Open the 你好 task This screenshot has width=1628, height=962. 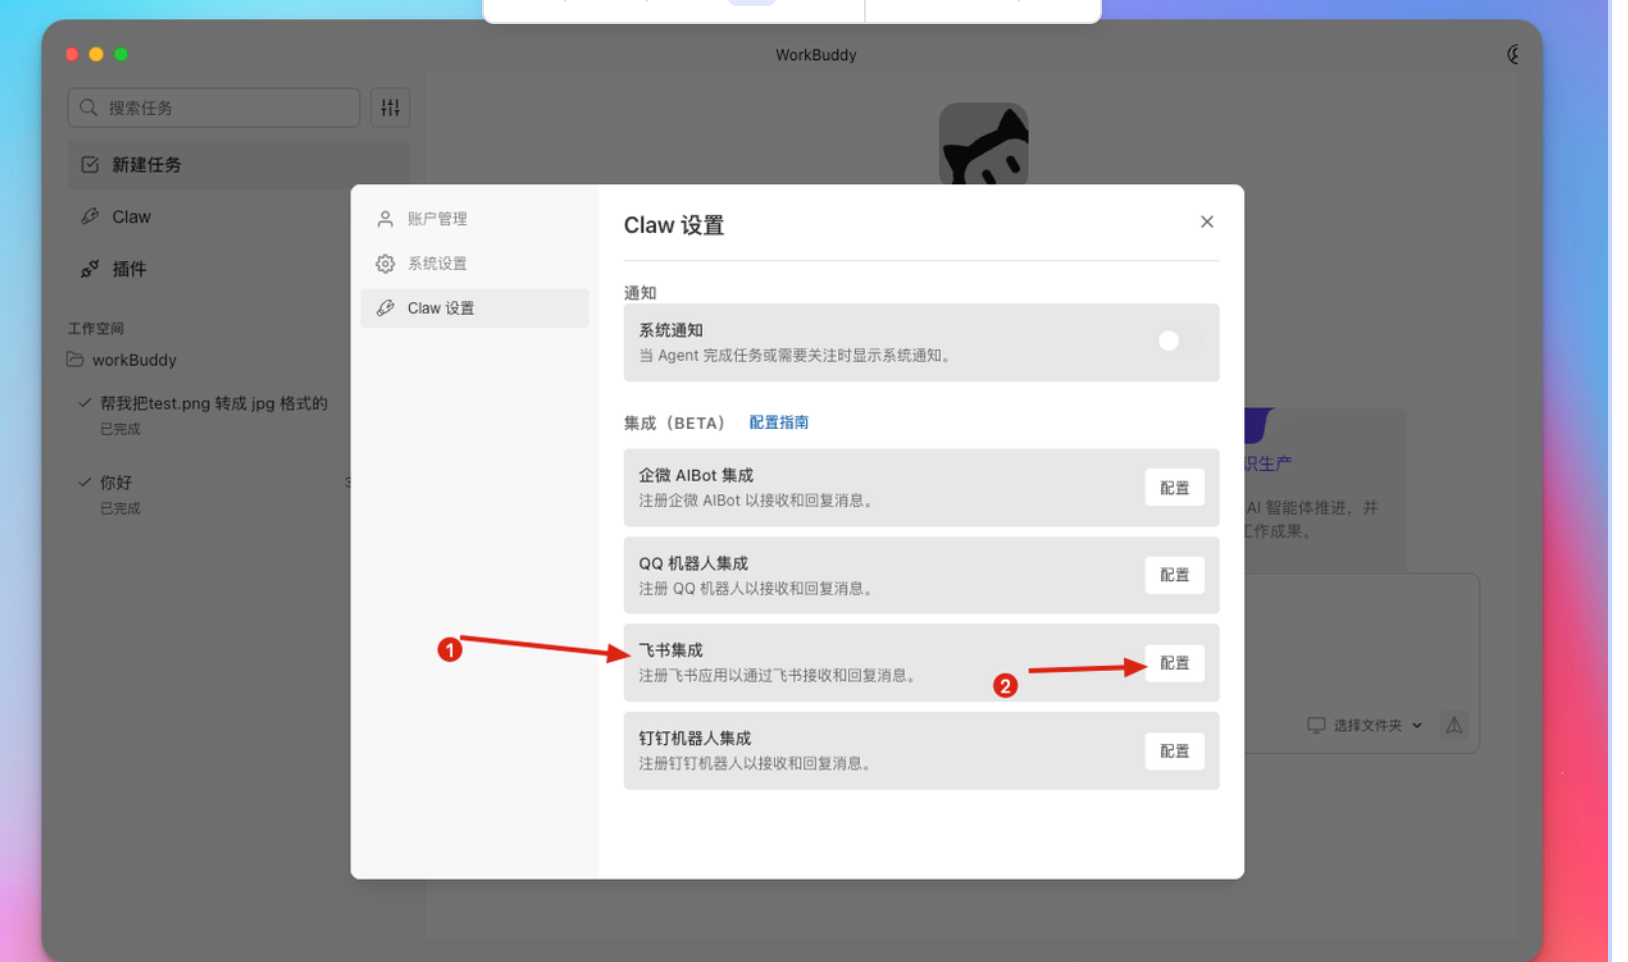coord(116,483)
